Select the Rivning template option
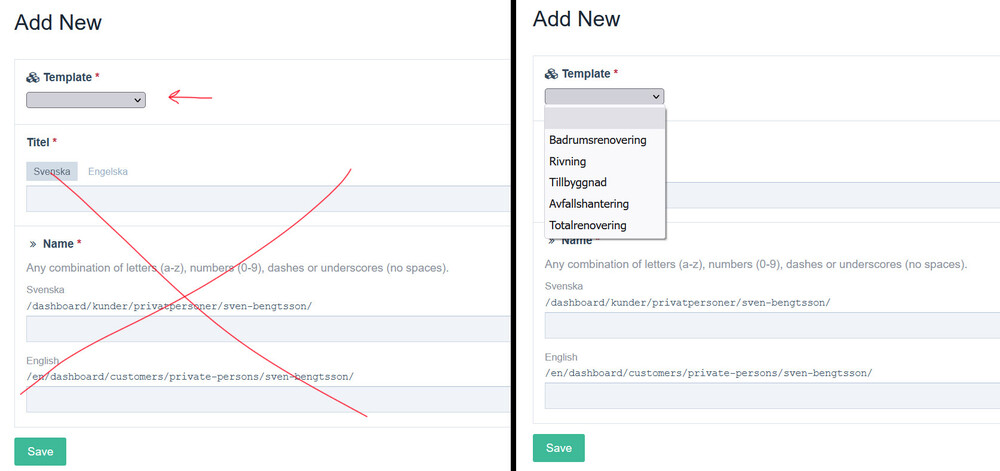 point(568,161)
